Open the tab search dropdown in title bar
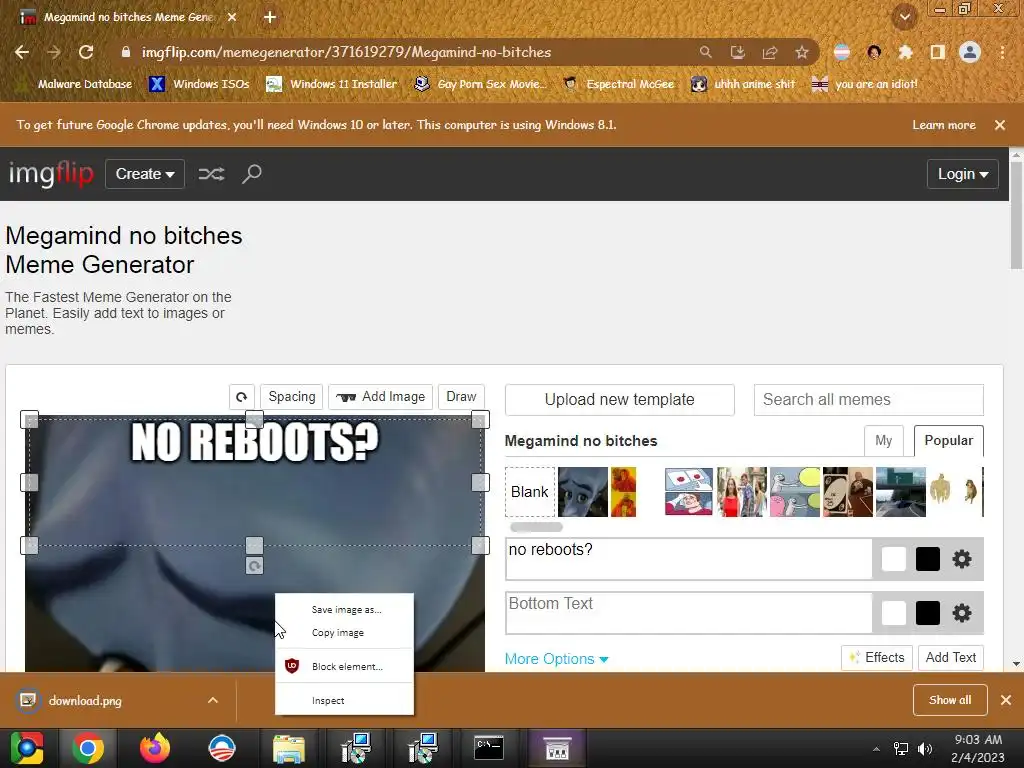The width and height of the screenshot is (1024, 768). point(904,17)
